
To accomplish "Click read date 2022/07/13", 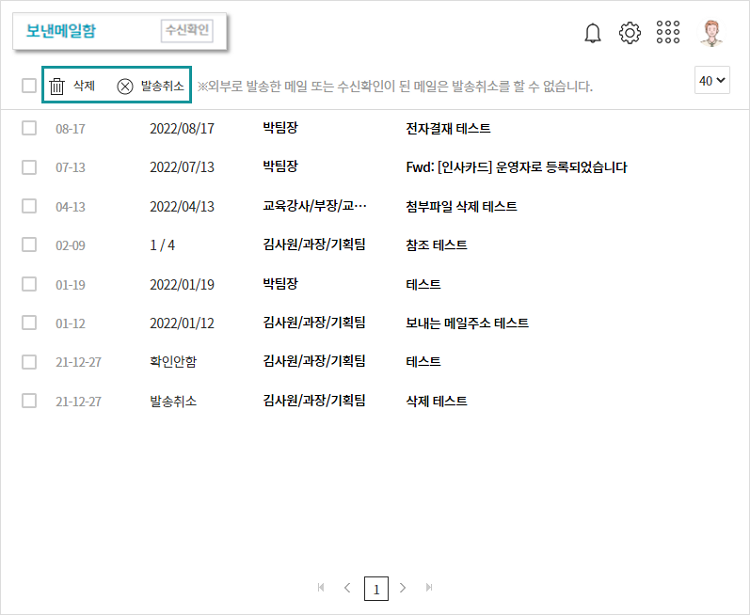I will coord(182,167).
